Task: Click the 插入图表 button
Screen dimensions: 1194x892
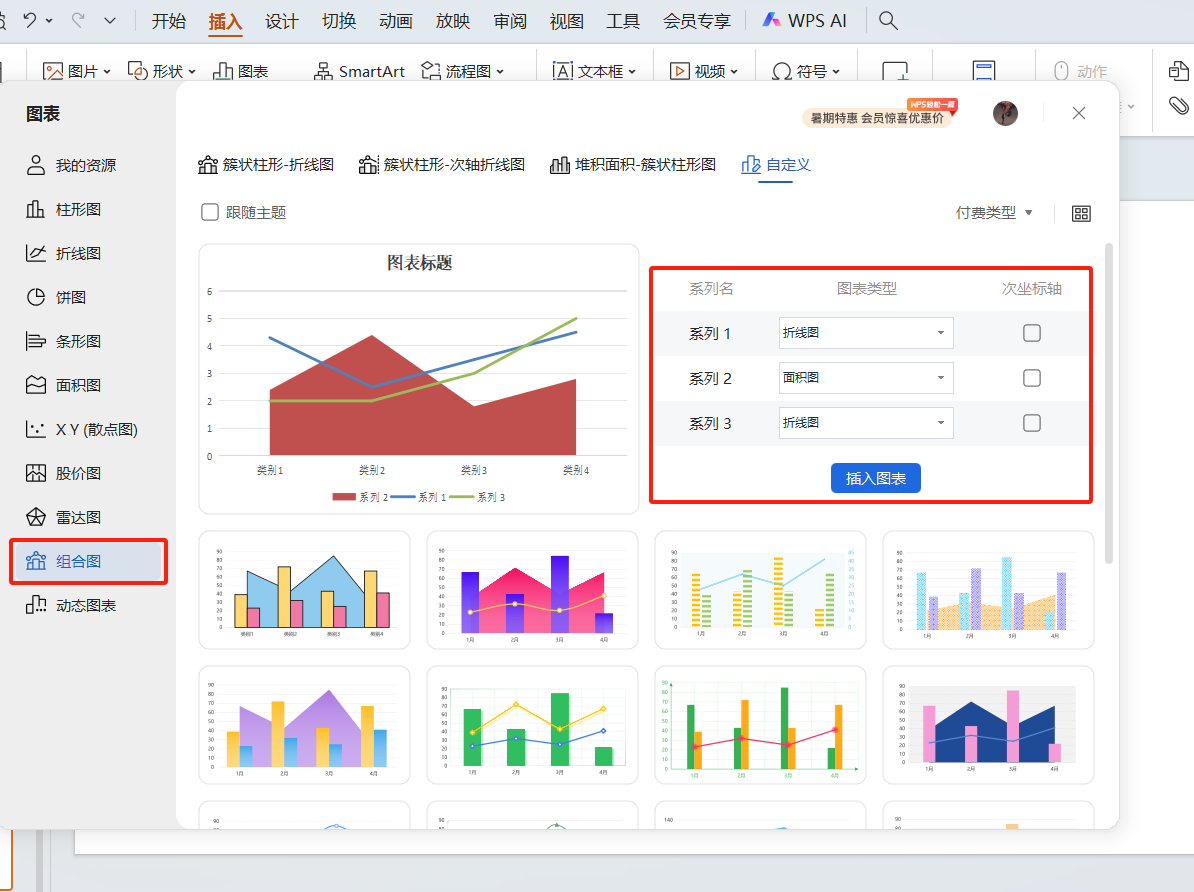Action: coord(875,478)
